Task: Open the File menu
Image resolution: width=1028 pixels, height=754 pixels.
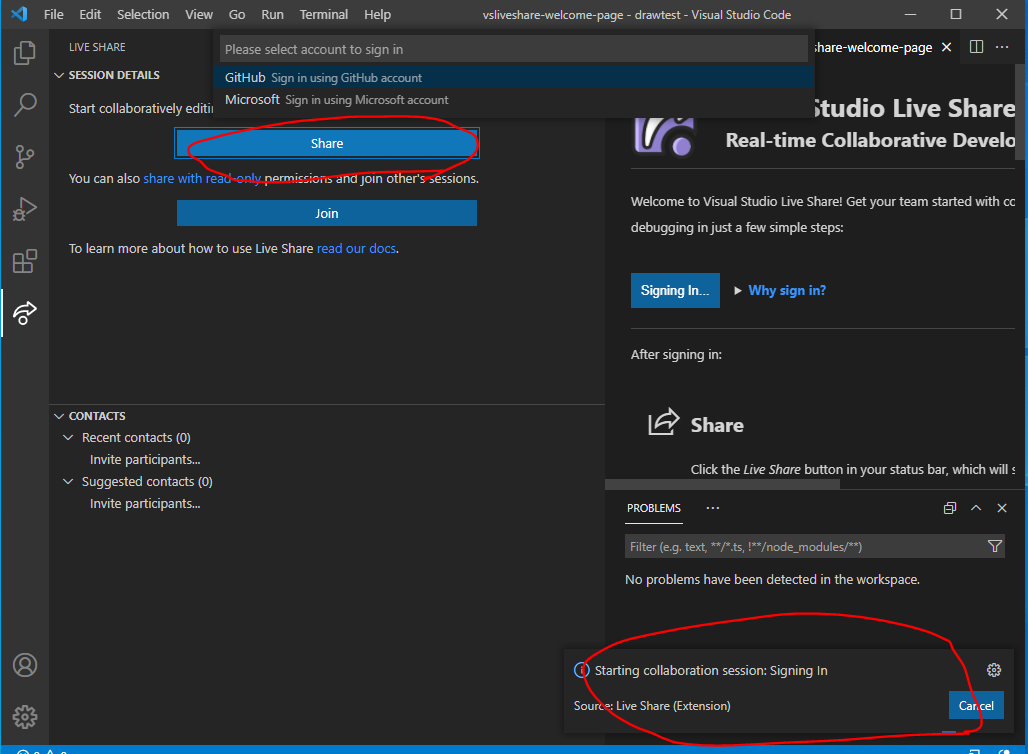Action: click(x=54, y=14)
